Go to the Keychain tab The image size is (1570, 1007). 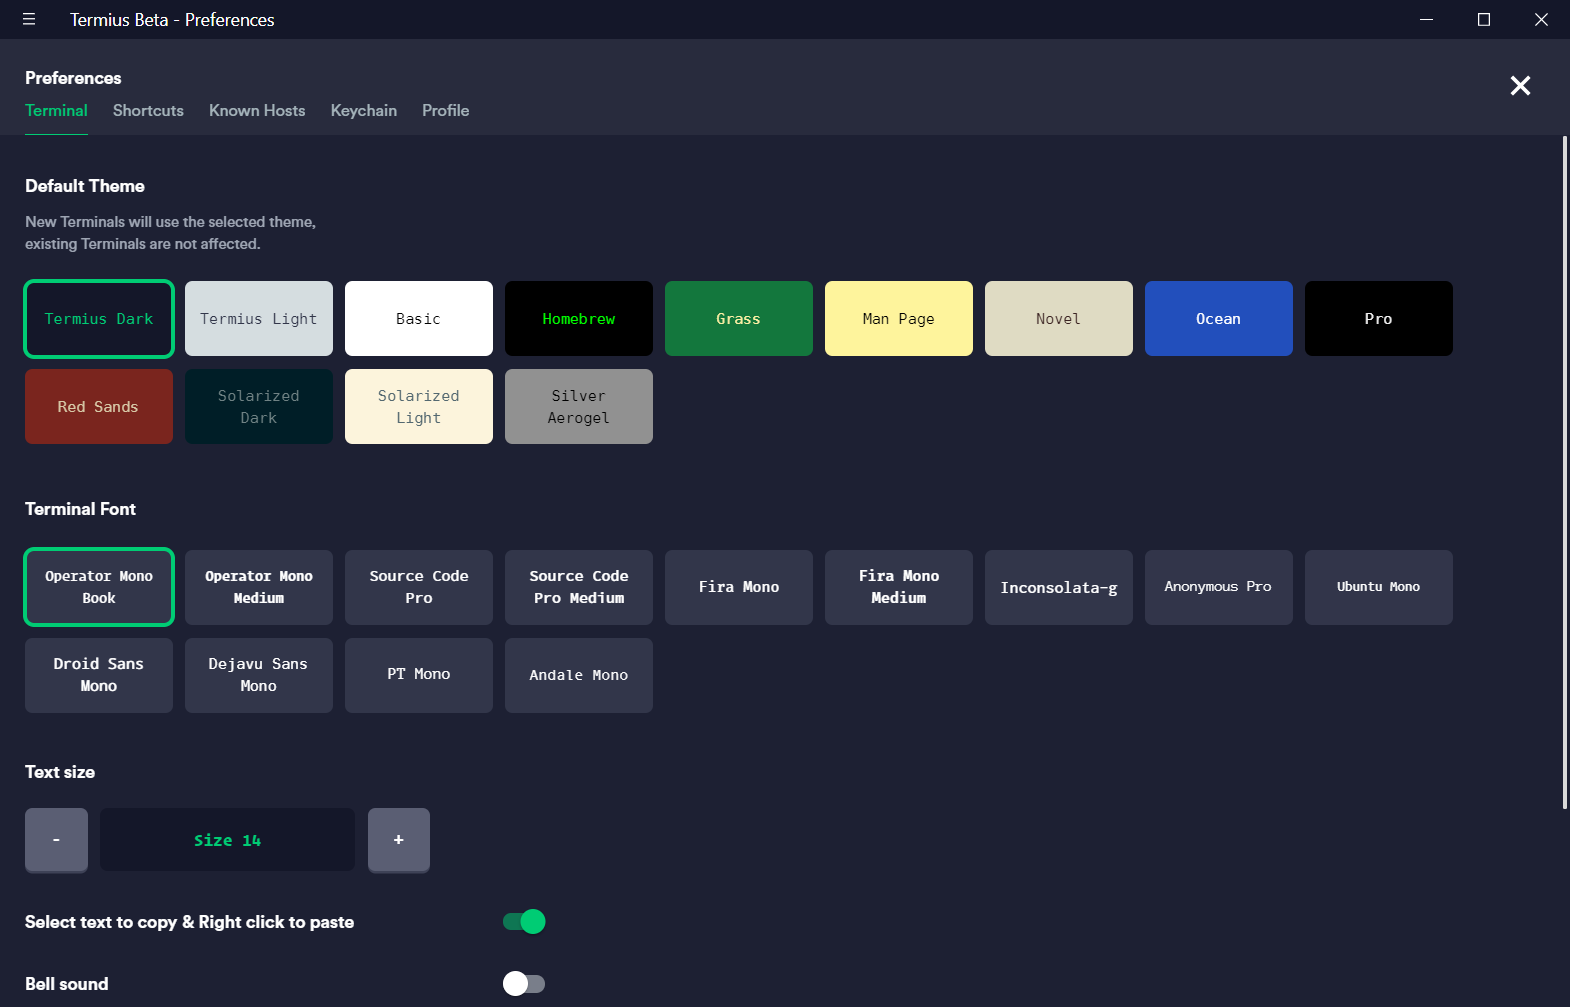364,111
